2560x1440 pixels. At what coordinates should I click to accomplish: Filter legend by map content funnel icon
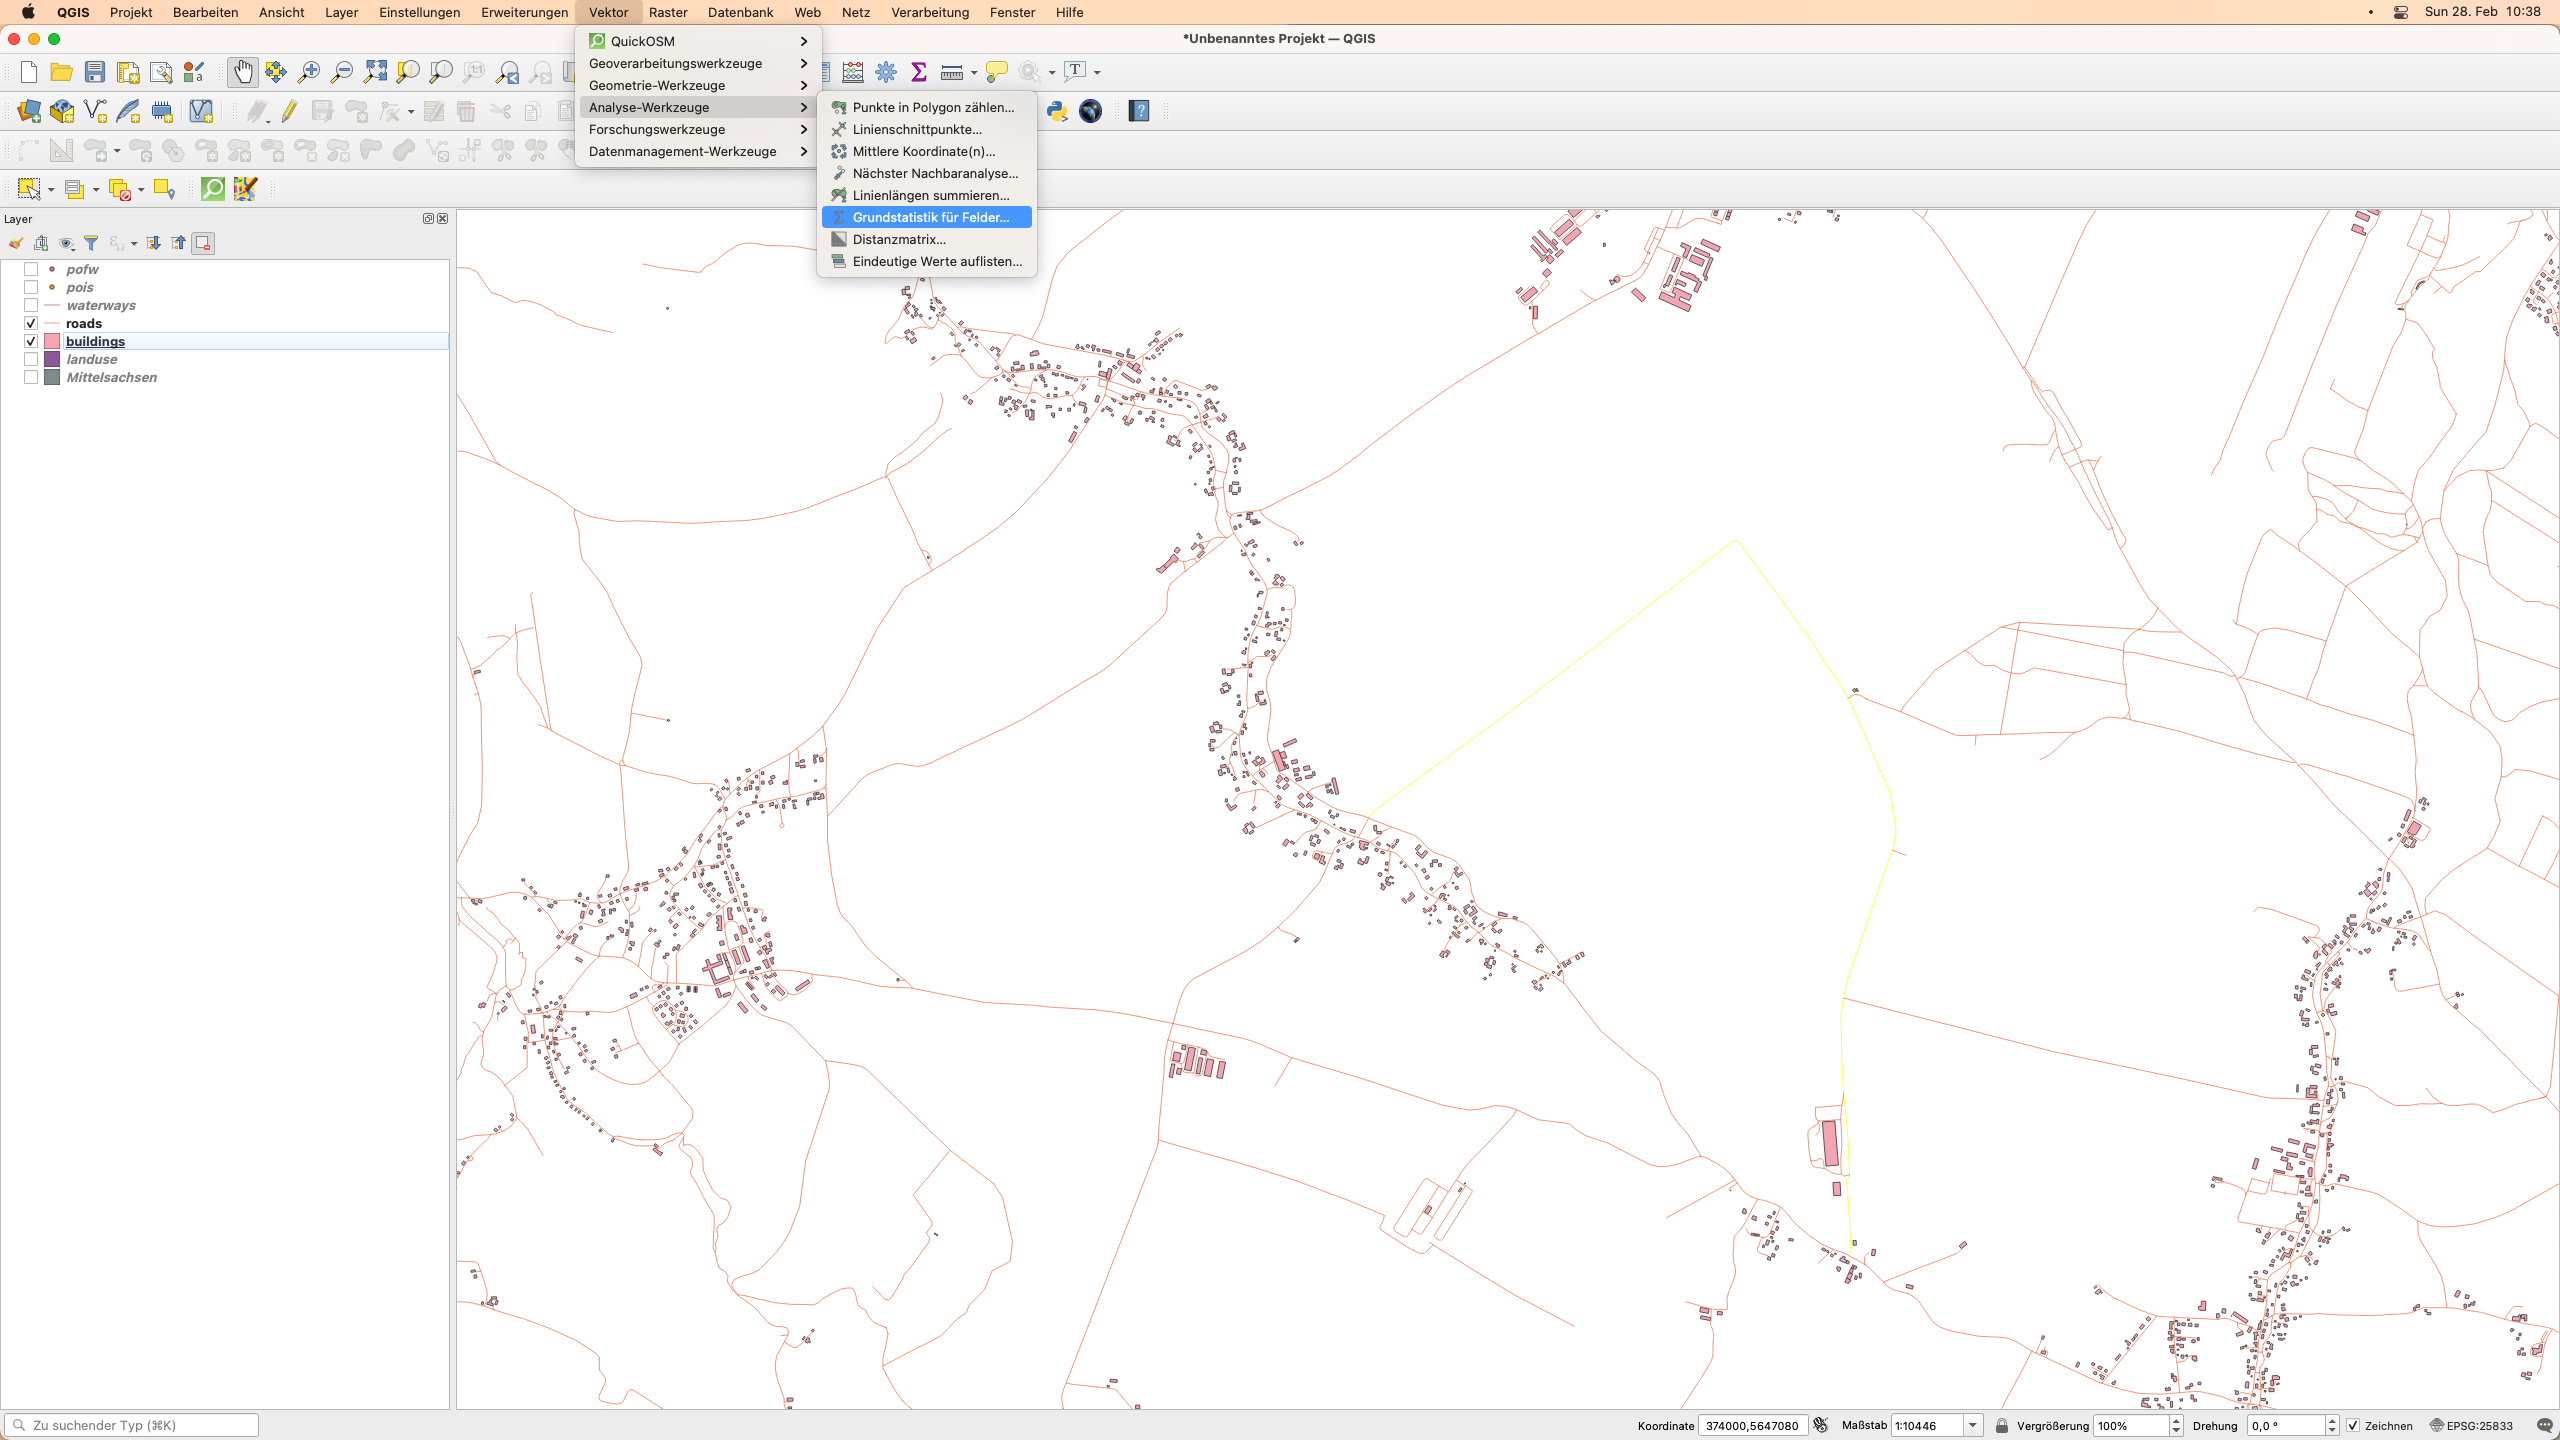91,243
